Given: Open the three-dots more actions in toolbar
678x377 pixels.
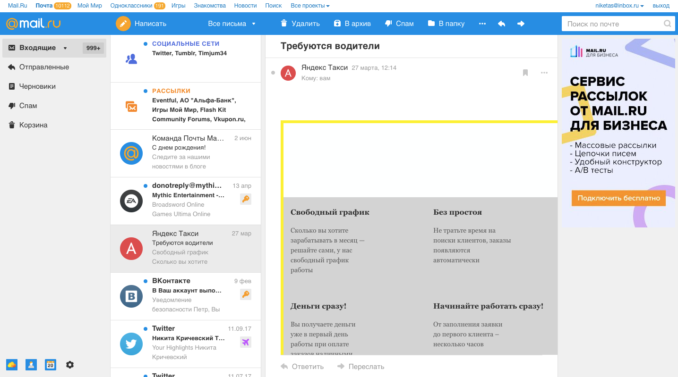Looking at the screenshot, I should pyautogui.click(x=482, y=24).
